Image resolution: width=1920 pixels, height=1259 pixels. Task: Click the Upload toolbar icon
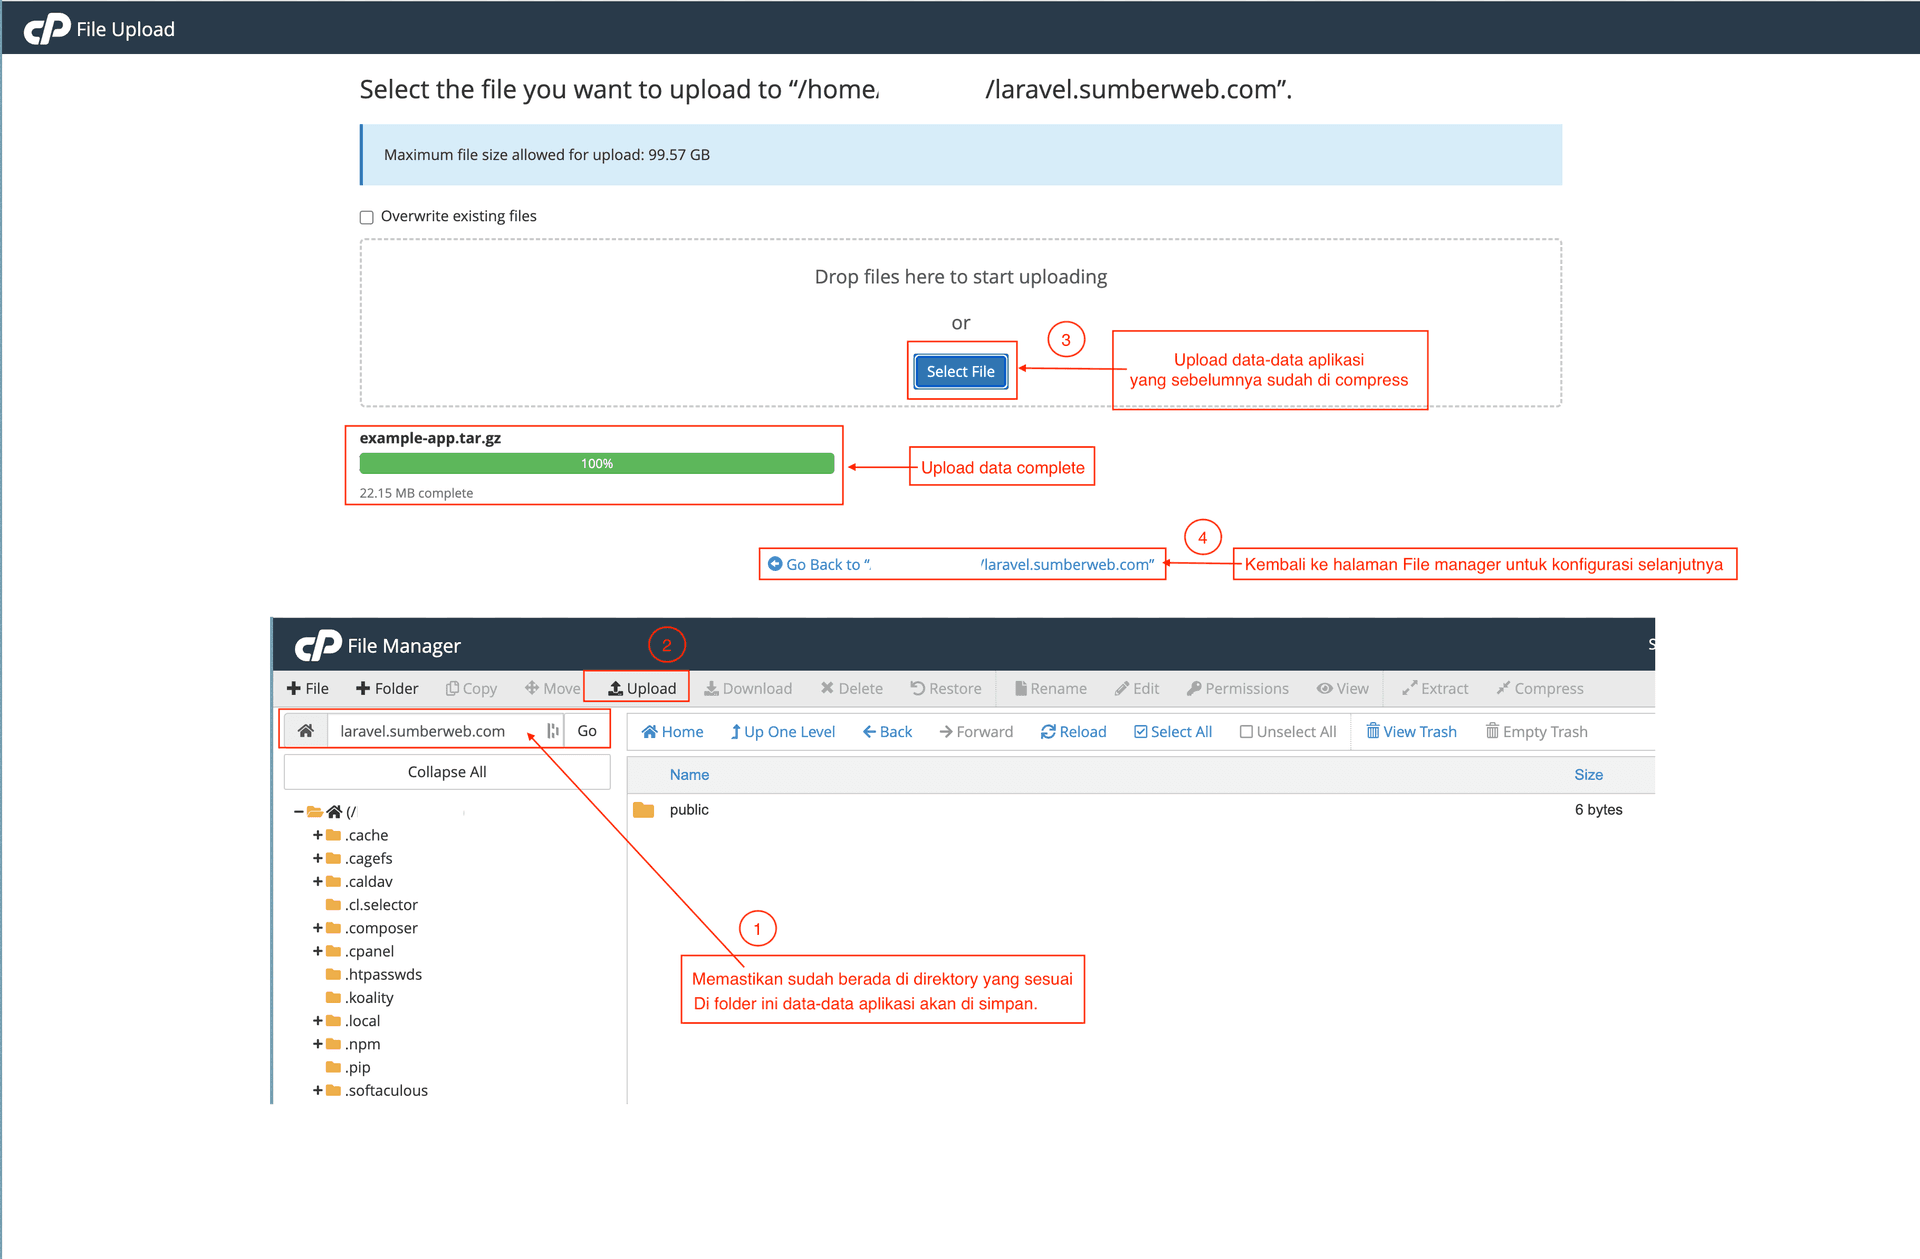click(616, 689)
